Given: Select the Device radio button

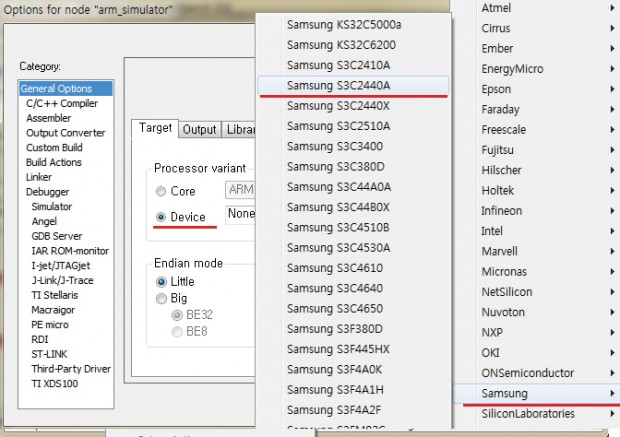Looking at the screenshot, I should [x=161, y=217].
